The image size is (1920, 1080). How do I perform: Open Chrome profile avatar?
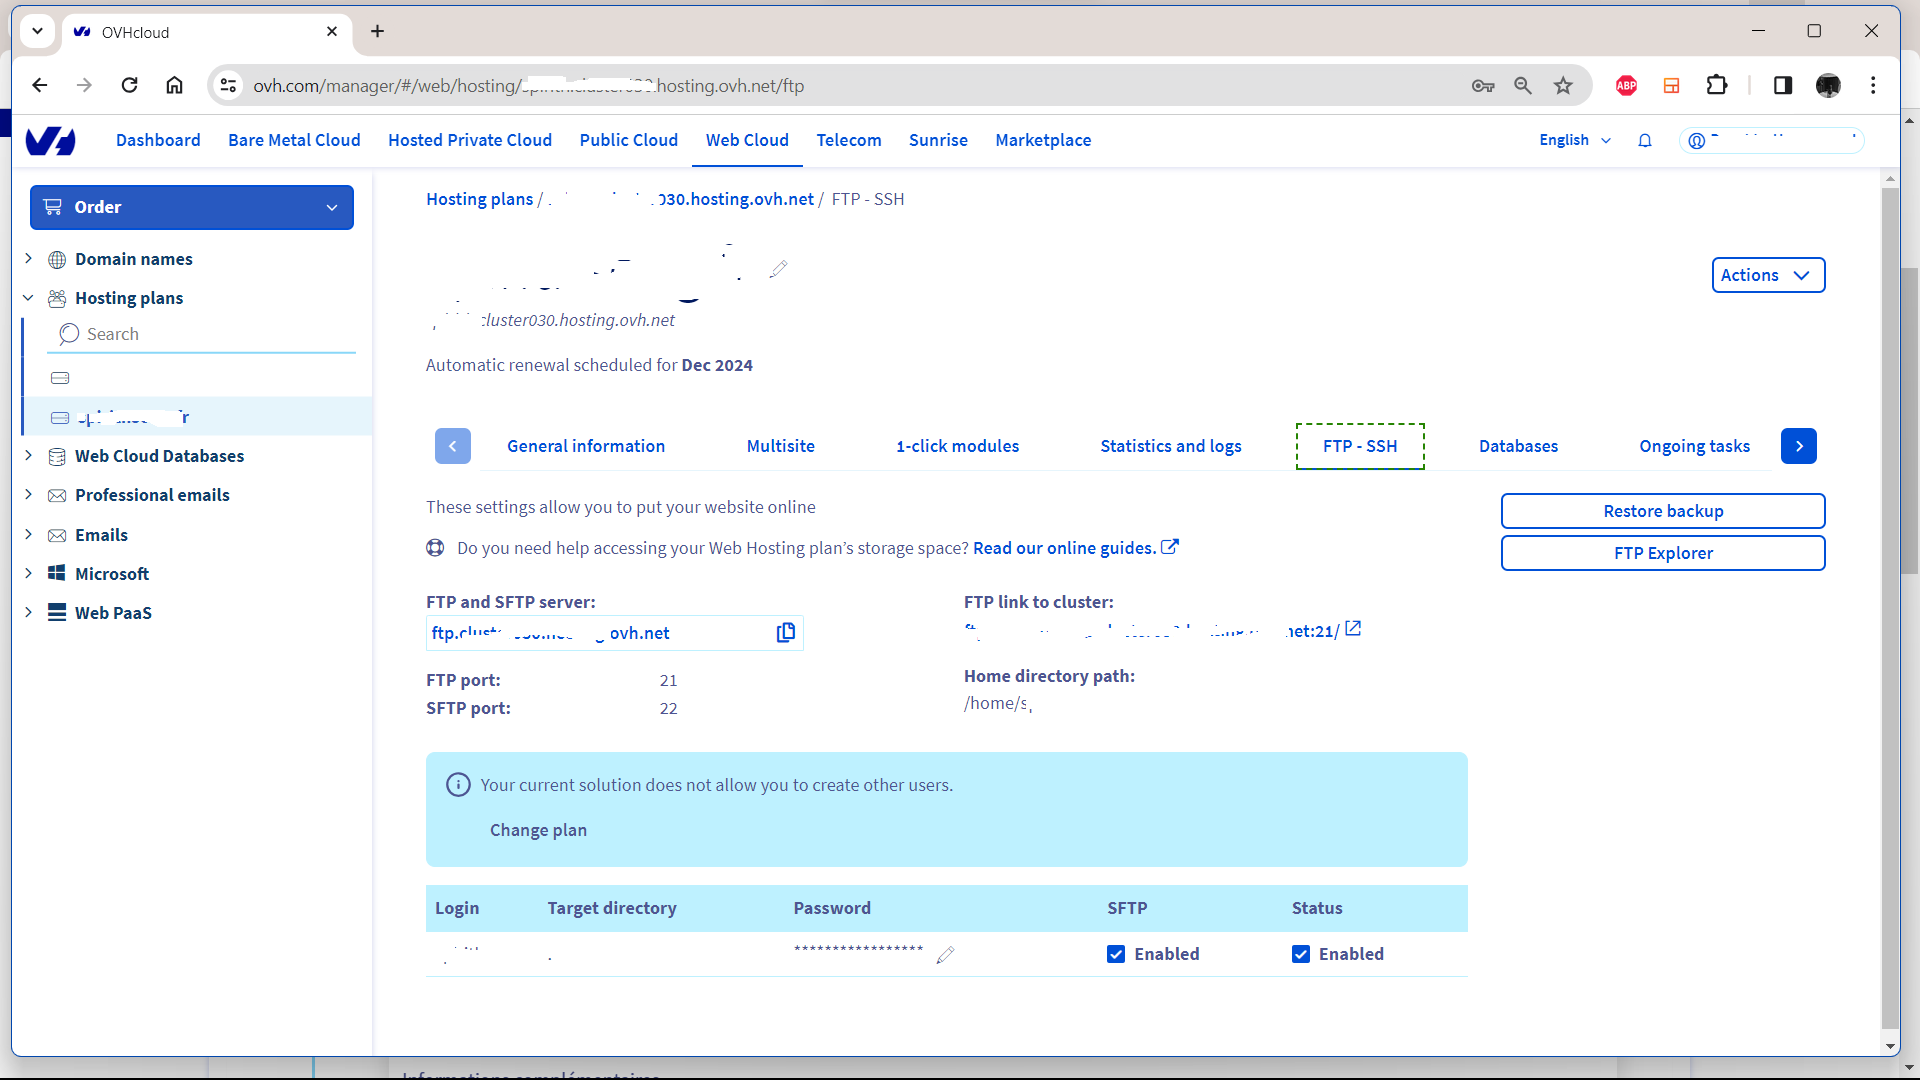(x=1829, y=86)
